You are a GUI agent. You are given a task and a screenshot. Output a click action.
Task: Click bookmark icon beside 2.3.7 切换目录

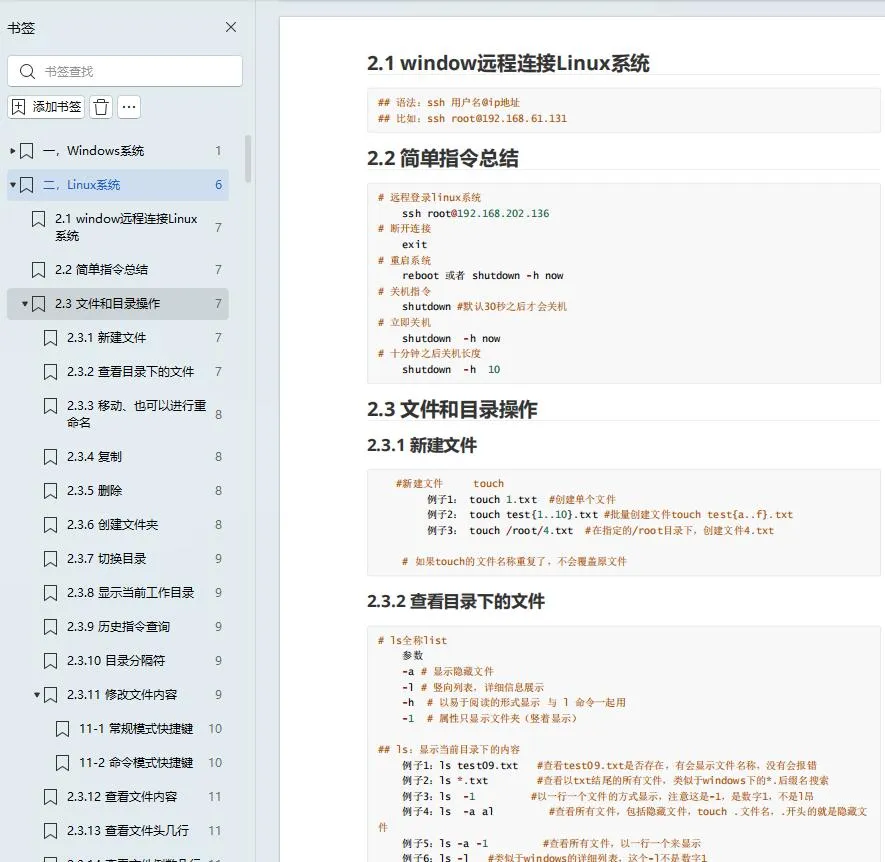[x=50, y=558]
